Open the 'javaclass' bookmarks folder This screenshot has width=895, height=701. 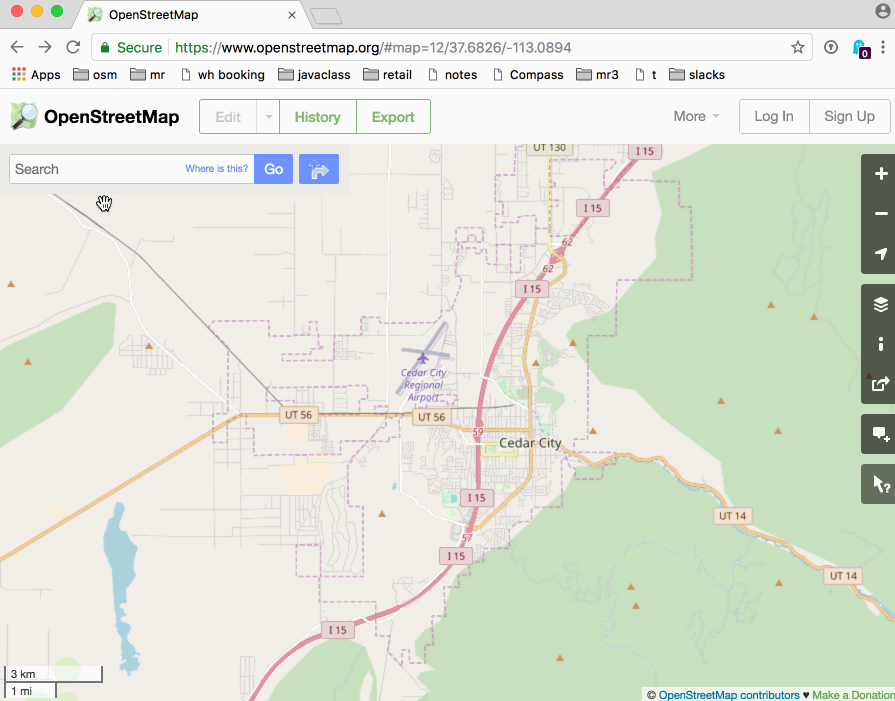tap(315, 75)
